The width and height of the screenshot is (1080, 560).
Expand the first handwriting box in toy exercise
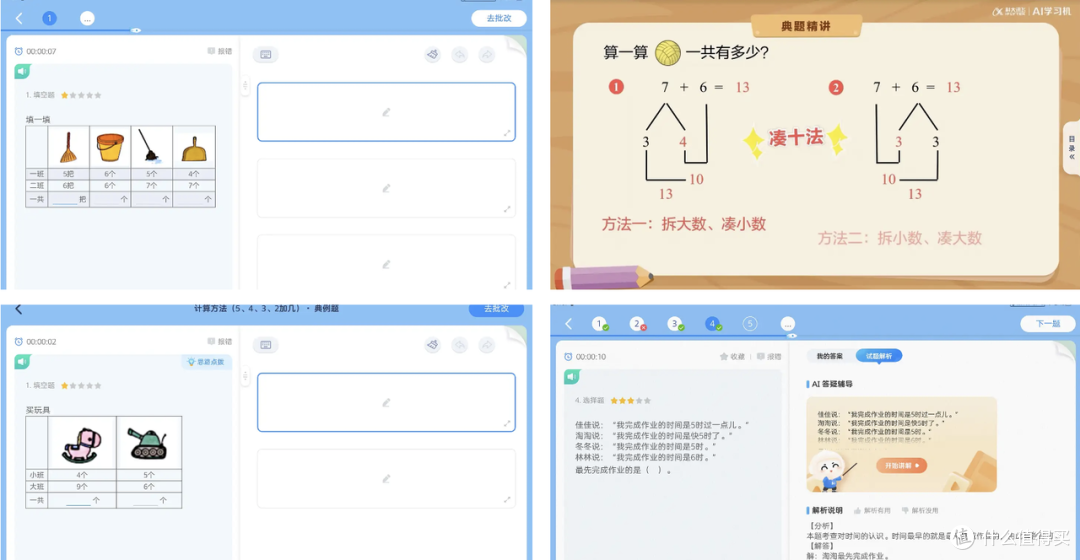pyautogui.click(x=507, y=424)
